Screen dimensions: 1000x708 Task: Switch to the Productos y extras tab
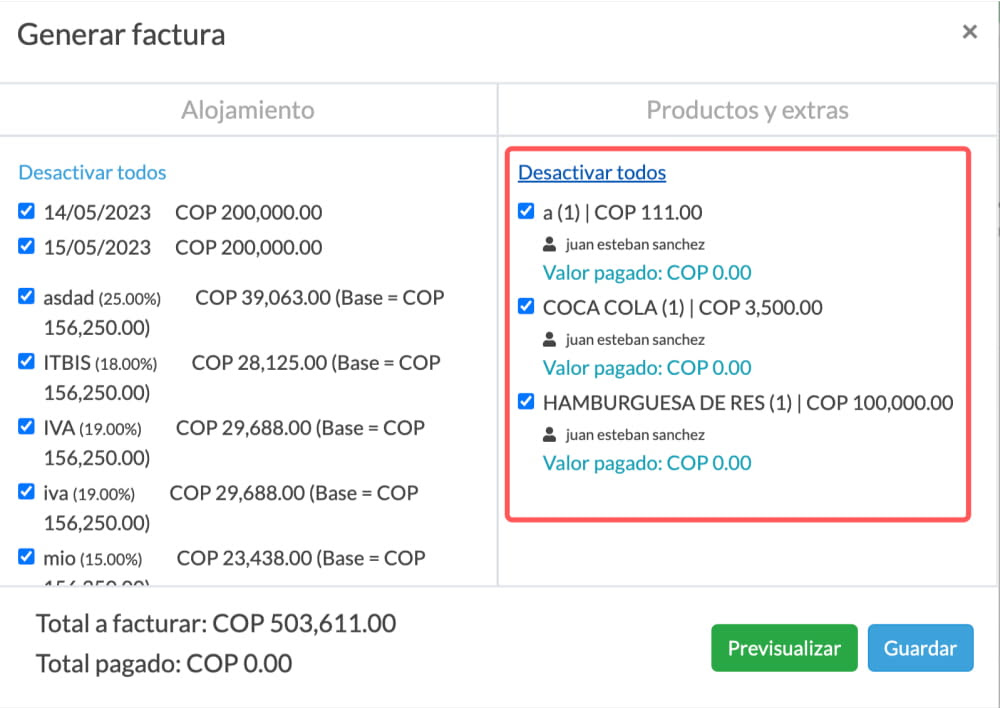747,110
